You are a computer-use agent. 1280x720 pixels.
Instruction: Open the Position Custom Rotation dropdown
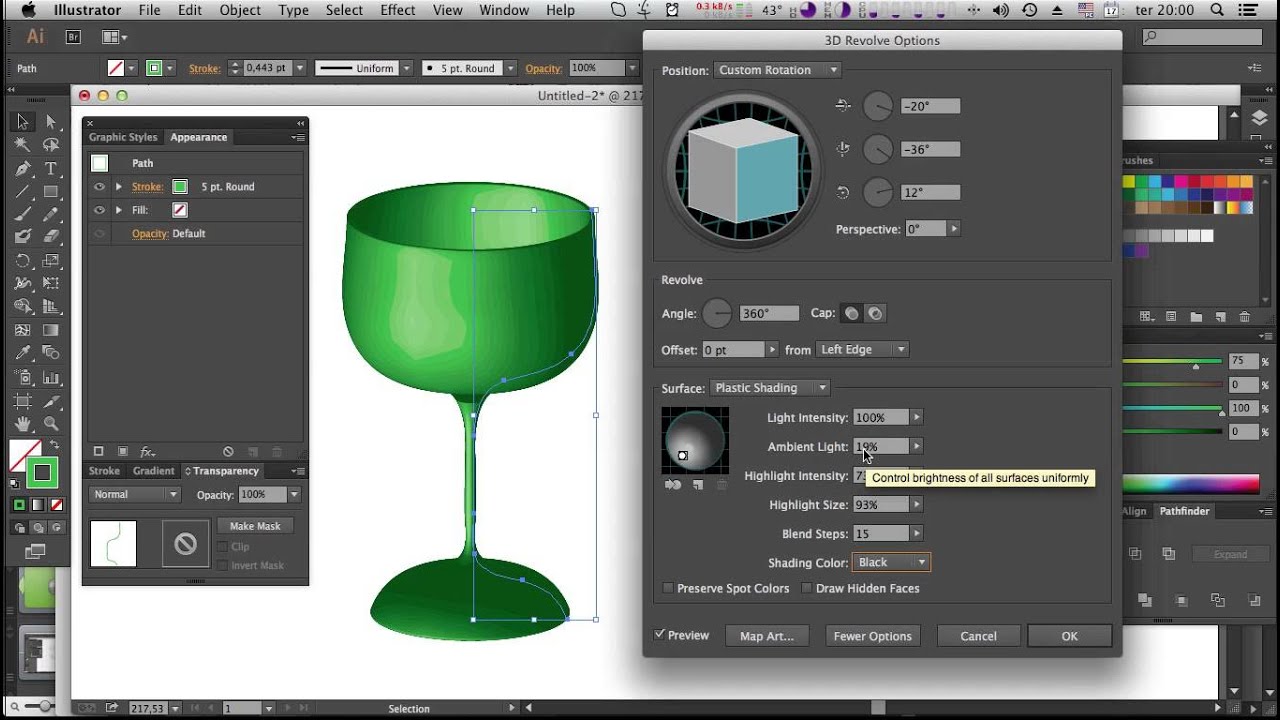click(x=778, y=70)
